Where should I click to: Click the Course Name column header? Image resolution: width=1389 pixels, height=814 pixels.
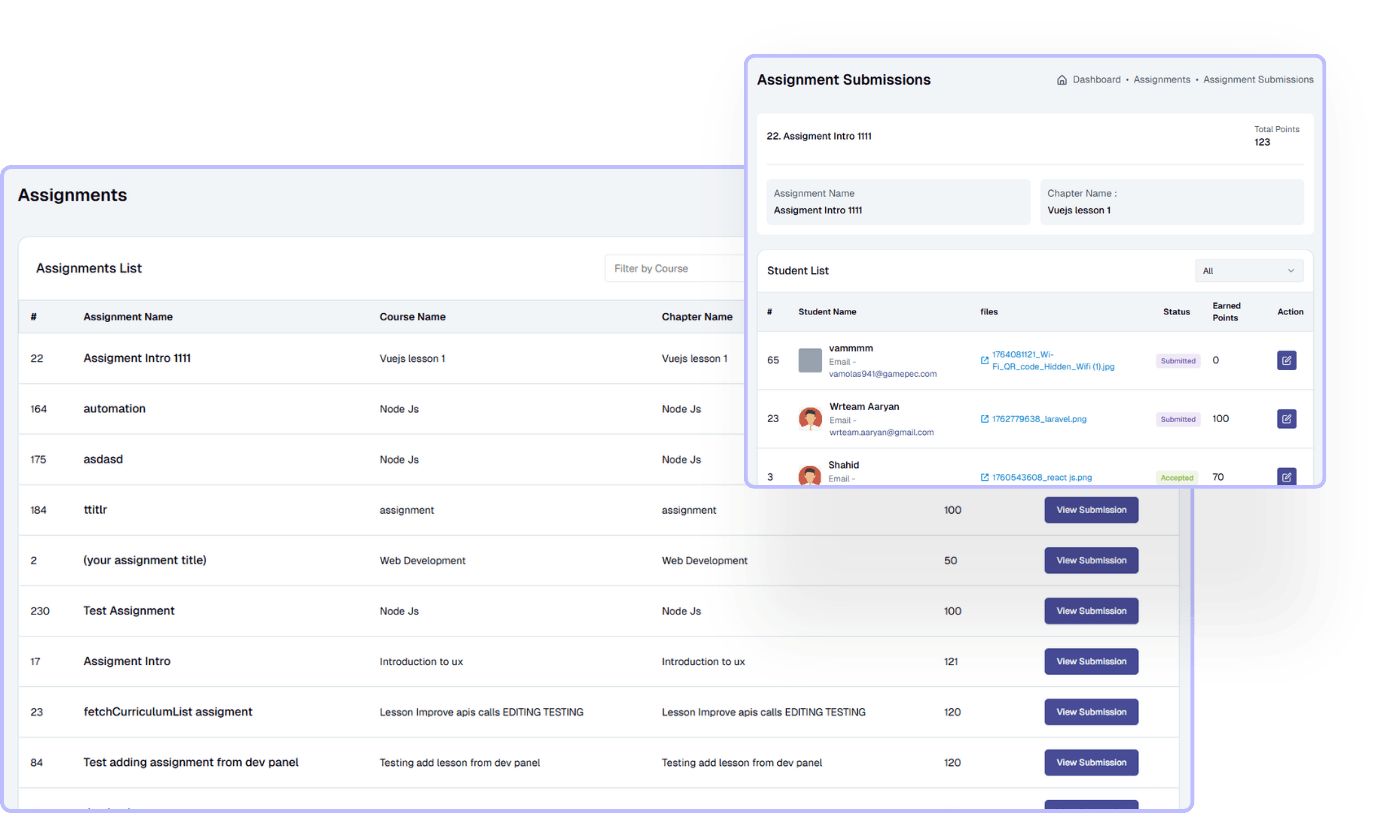click(413, 317)
